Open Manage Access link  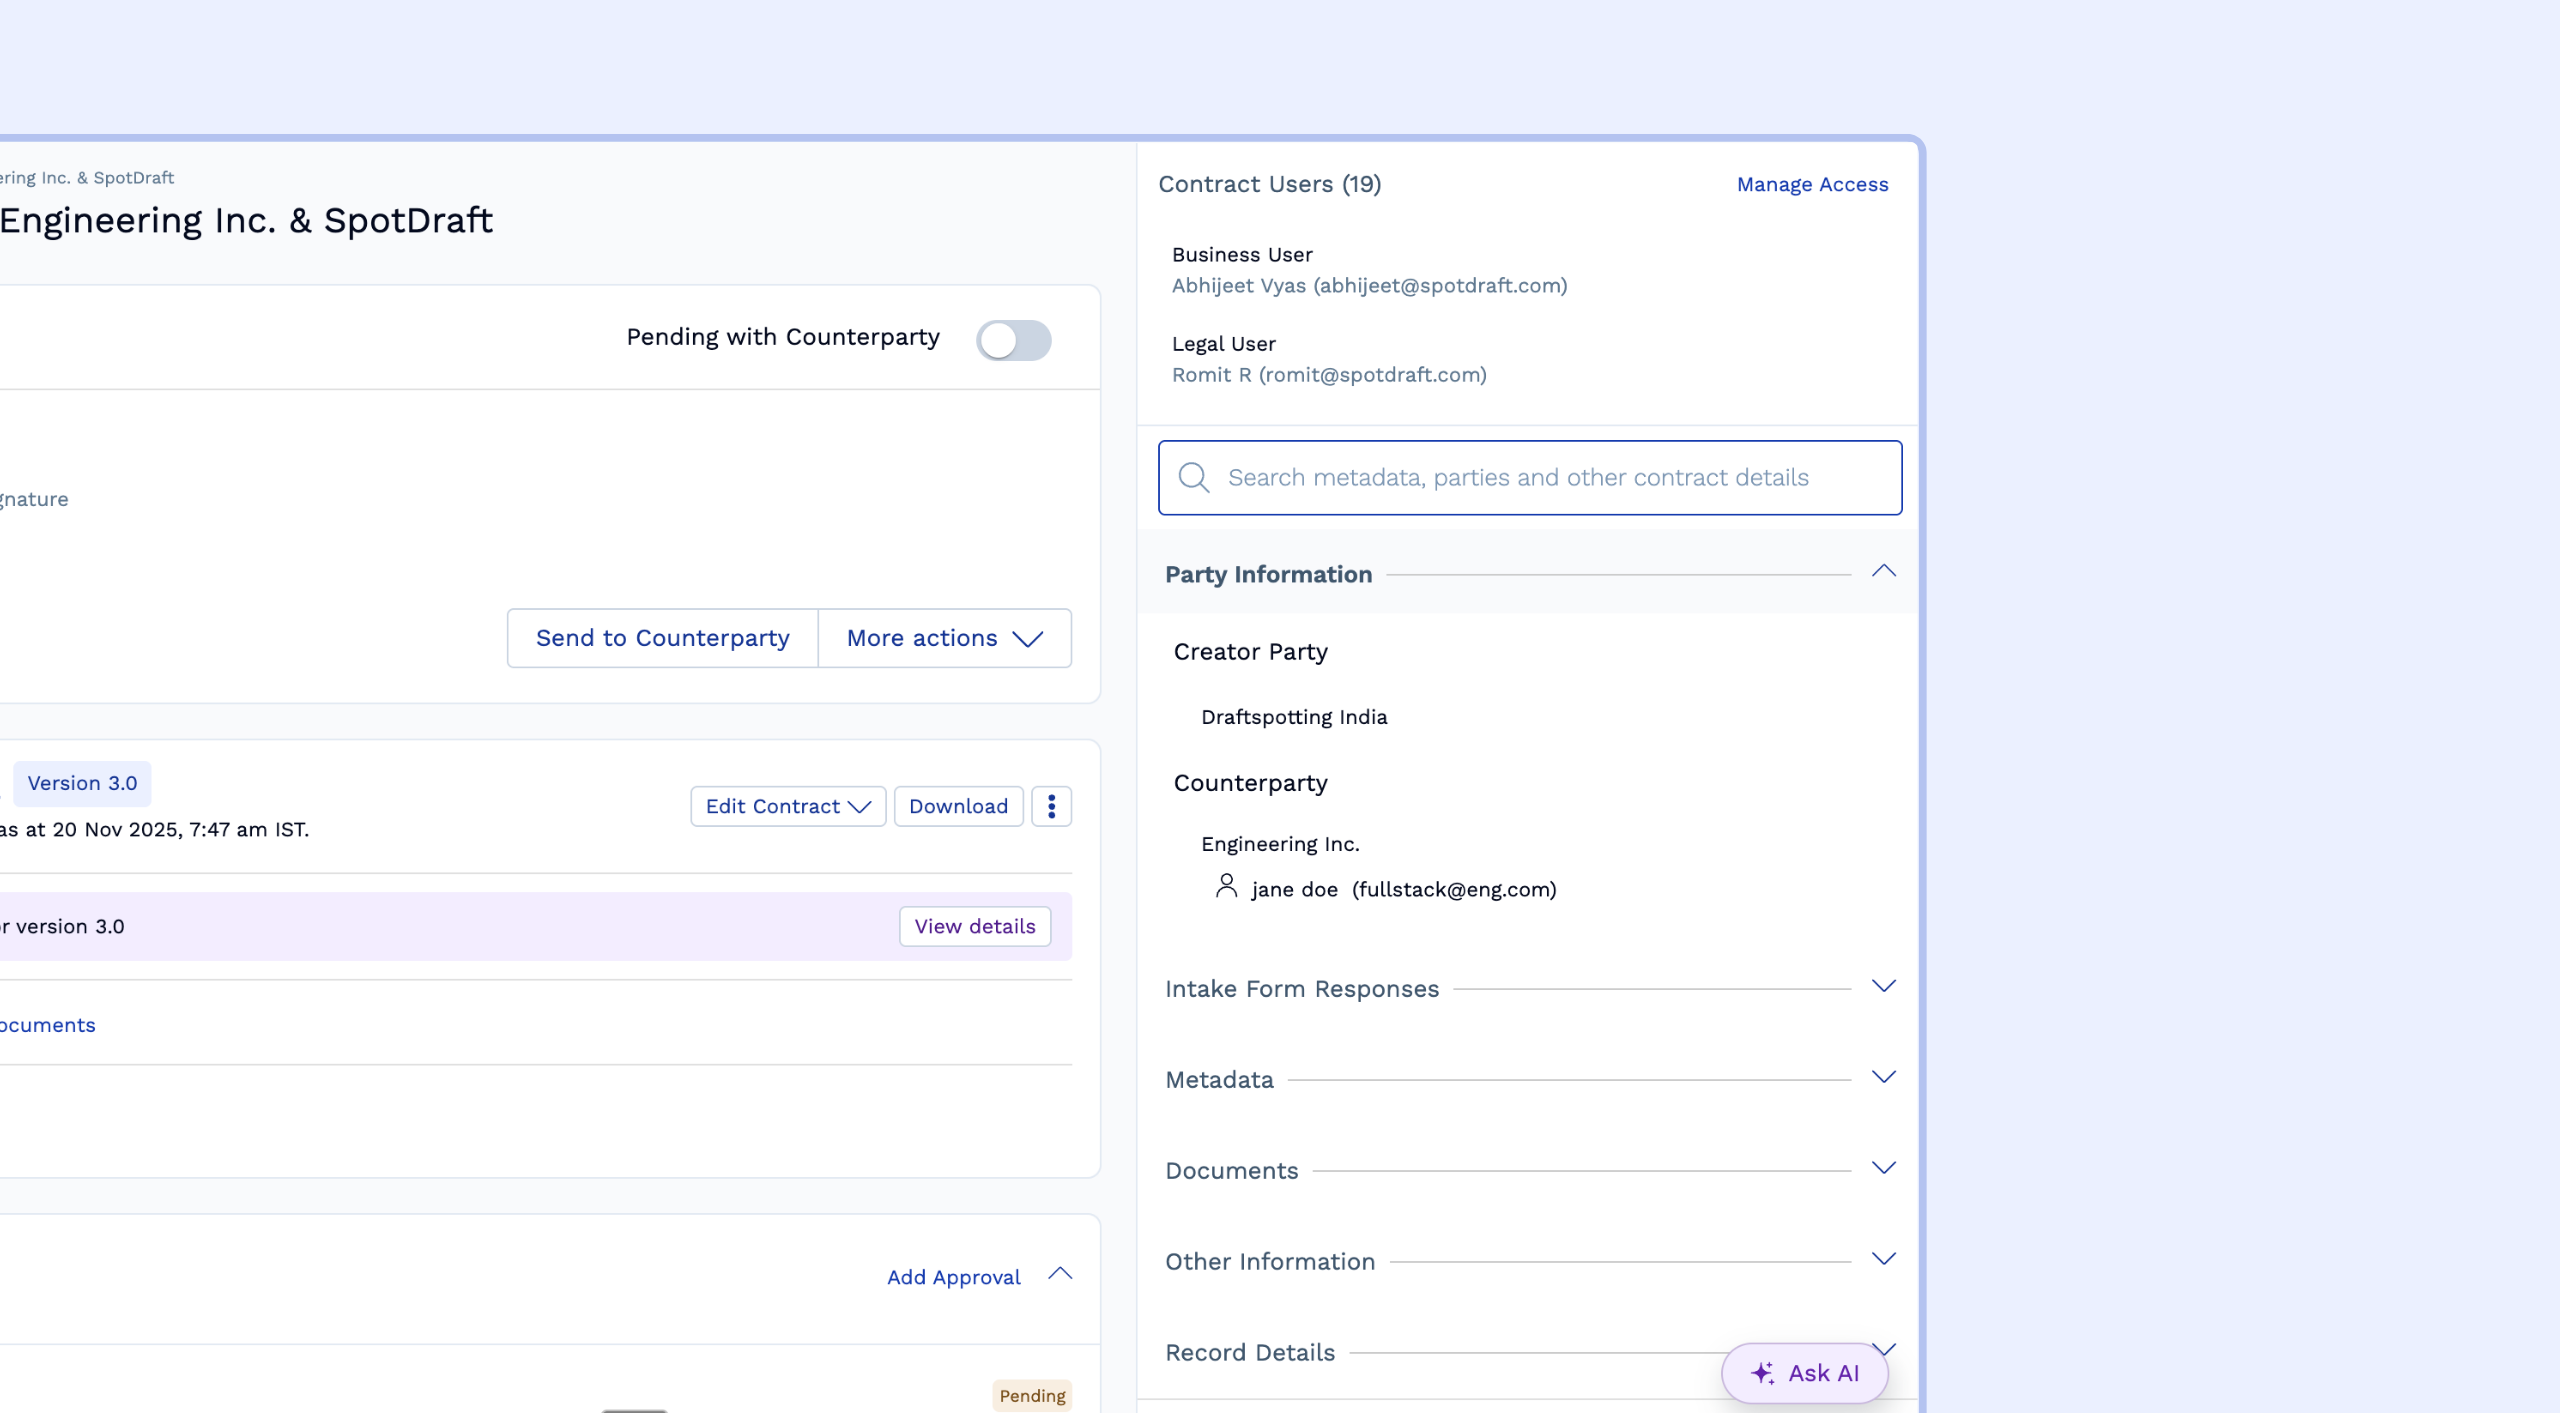tap(1811, 185)
